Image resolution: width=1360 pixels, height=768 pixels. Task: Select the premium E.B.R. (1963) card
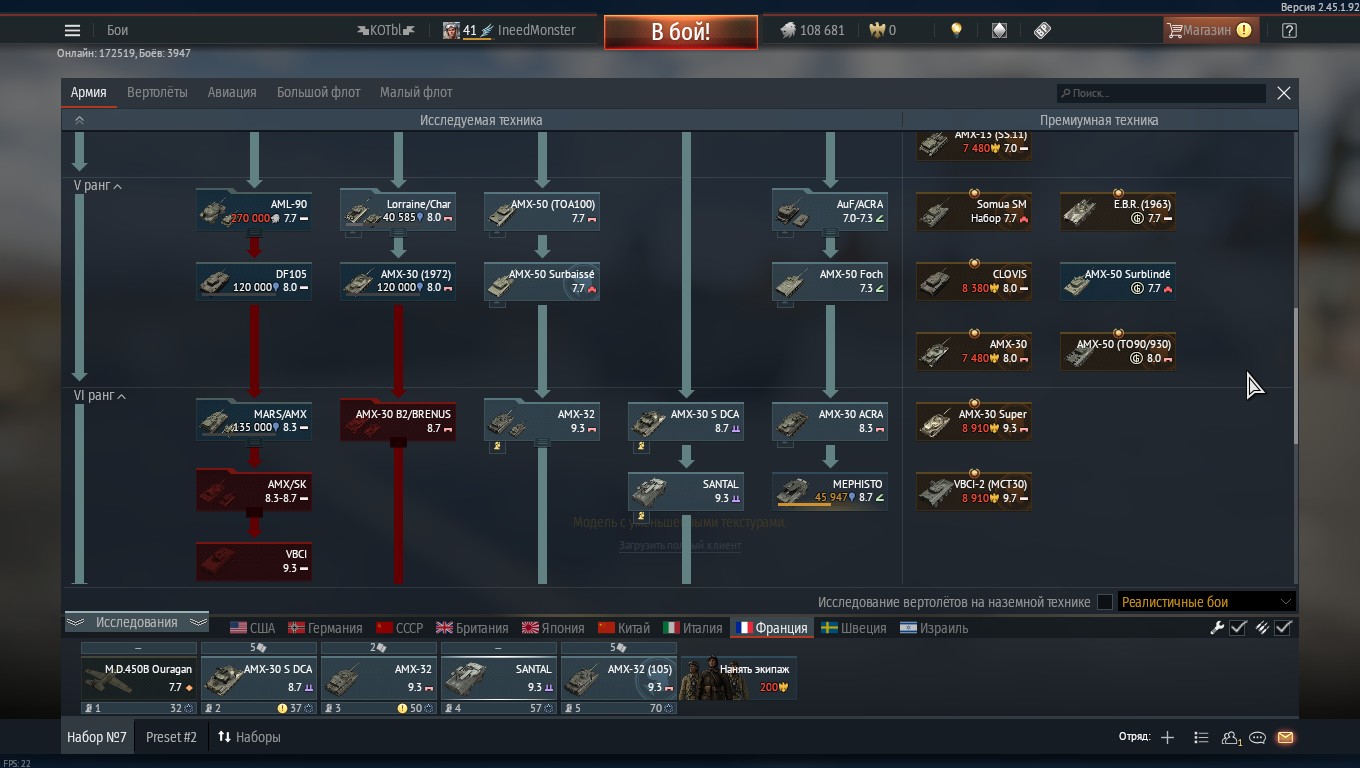pyautogui.click(x=1118, y=211)
